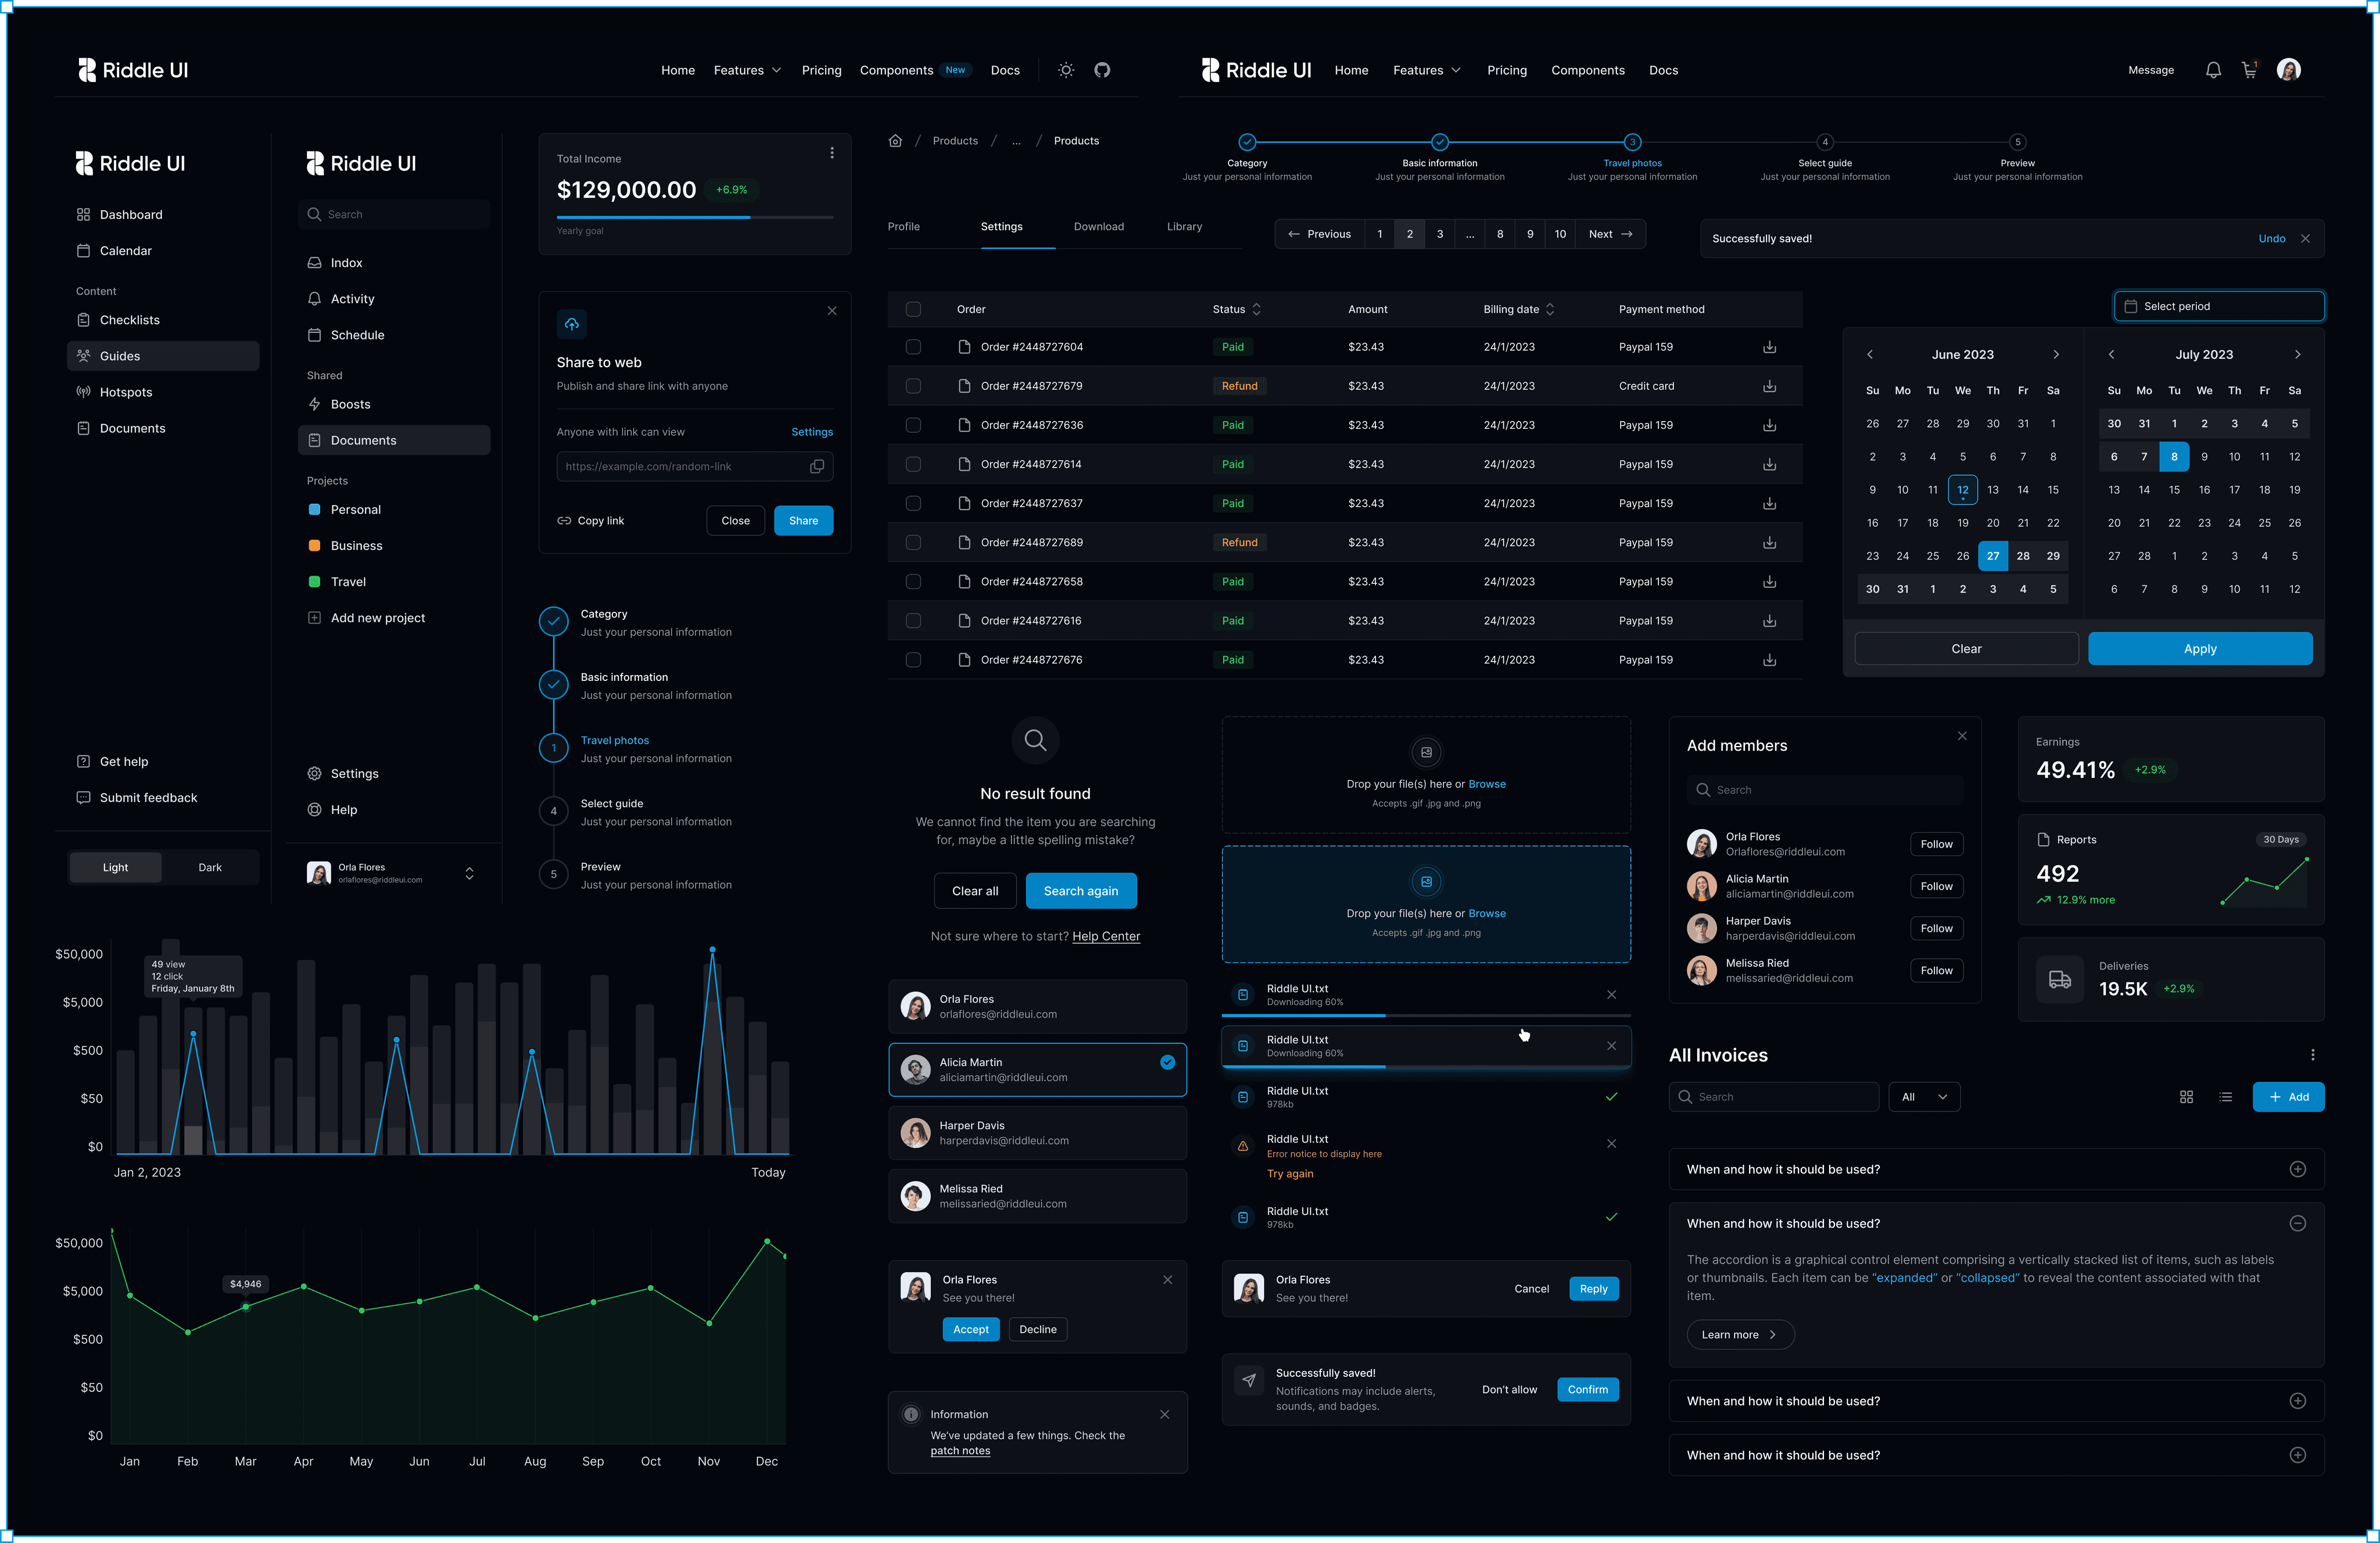Check the box for Order #2448727604
2380x1543 pixels.
click(913, 347)
